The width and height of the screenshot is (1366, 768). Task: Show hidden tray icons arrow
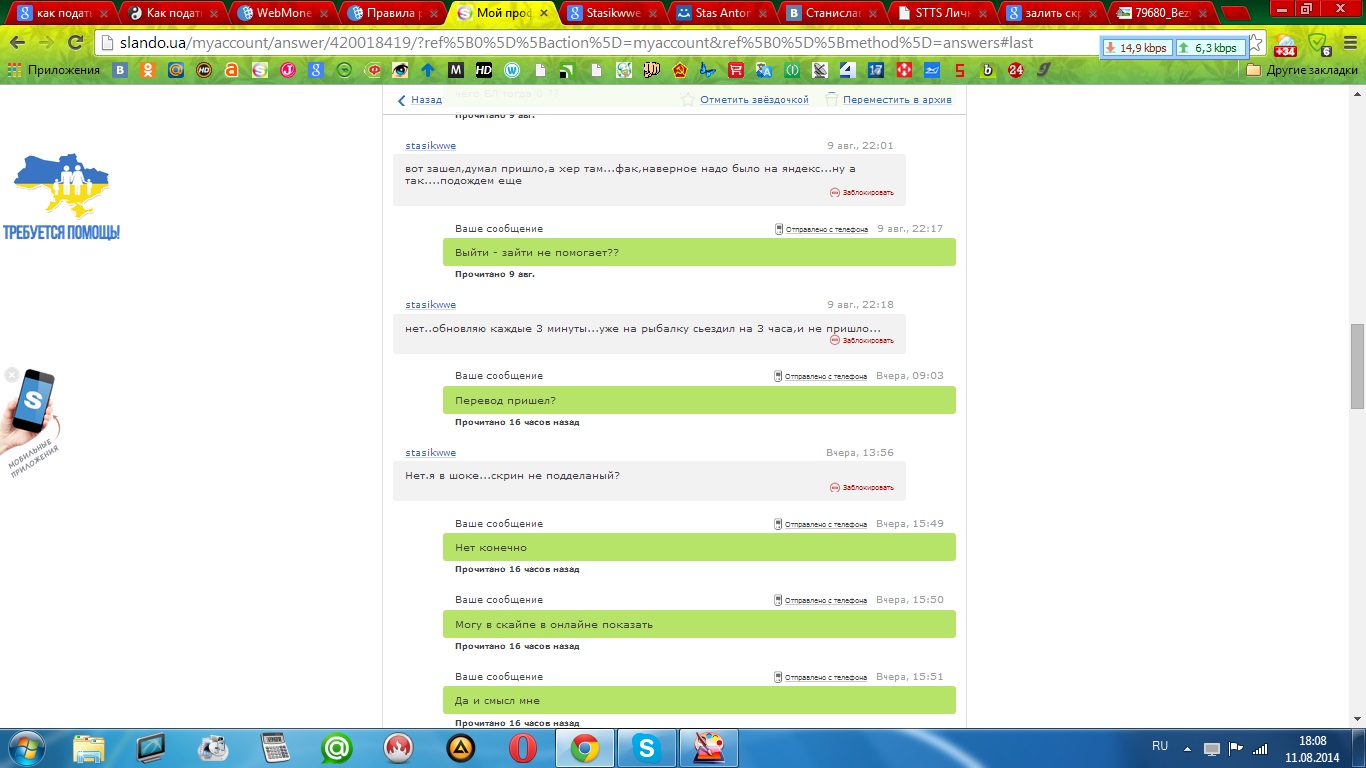[x=1188, y=748]
